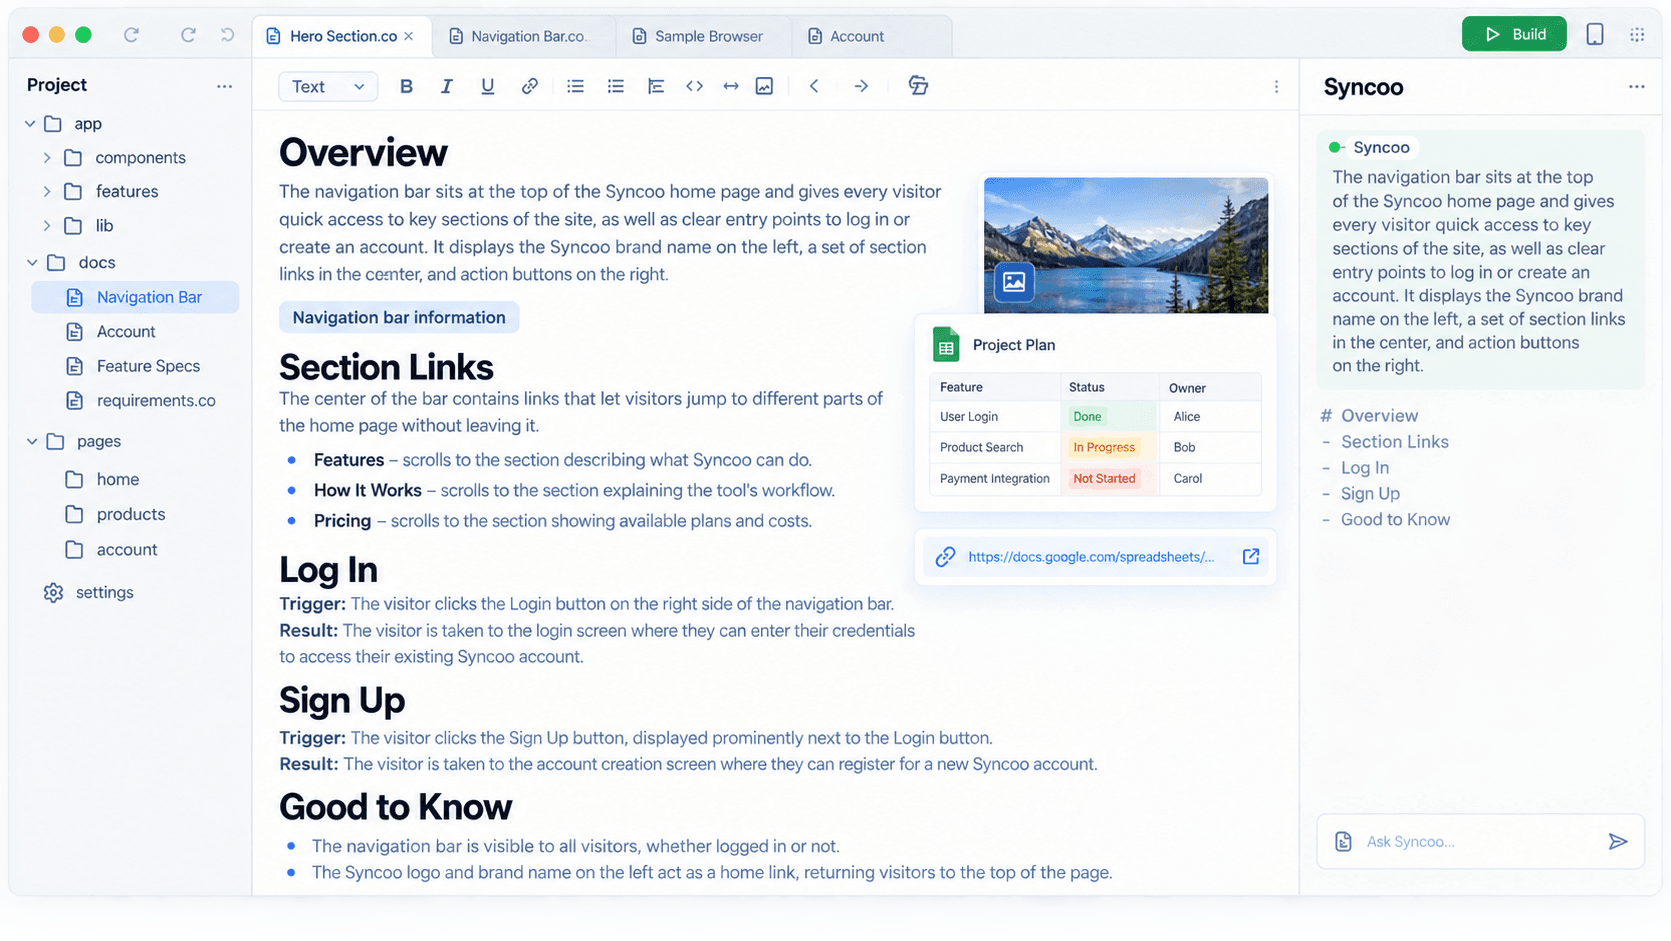Open settings gear in the project sidebar
The image size is (1671, 941).
54,593
